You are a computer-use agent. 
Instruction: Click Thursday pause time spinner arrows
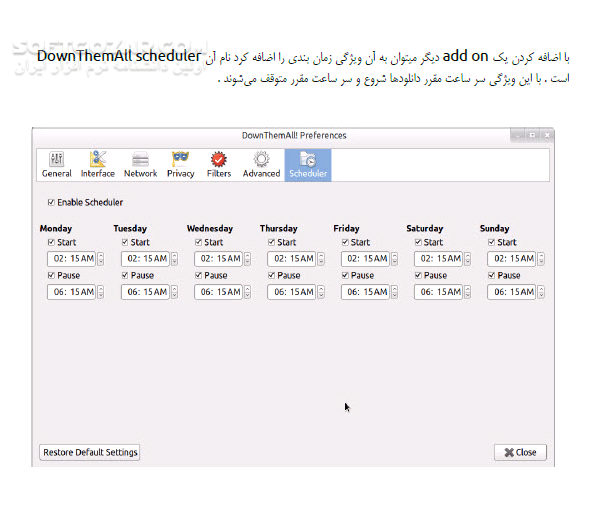coord(321,292)
